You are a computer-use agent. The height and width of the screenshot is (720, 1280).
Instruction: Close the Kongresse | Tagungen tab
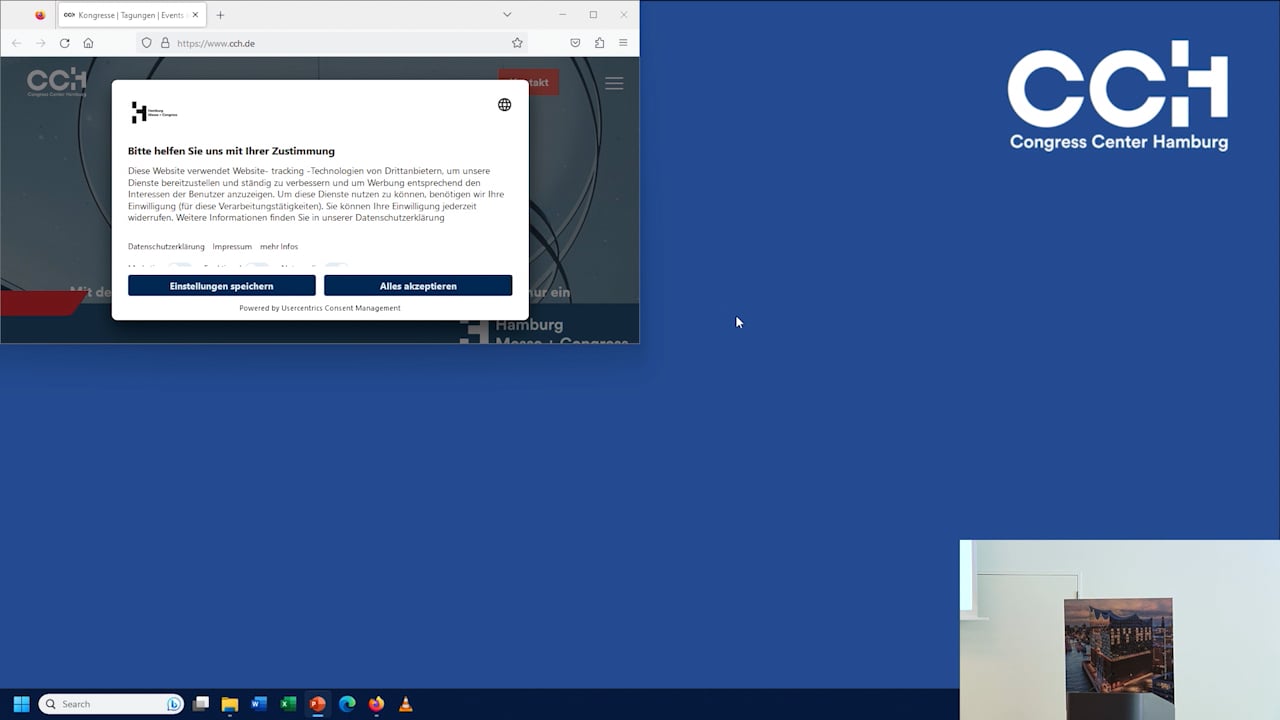click(195, 15)
